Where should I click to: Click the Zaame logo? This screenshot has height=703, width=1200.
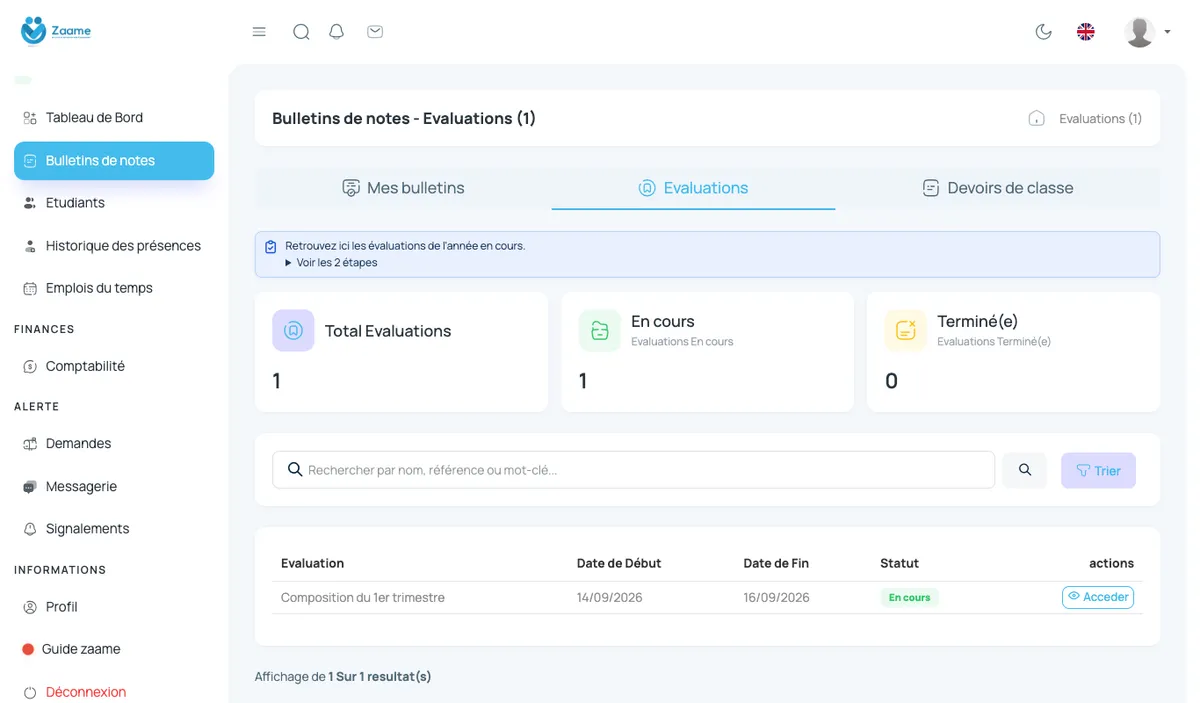[x=56, y=31]
